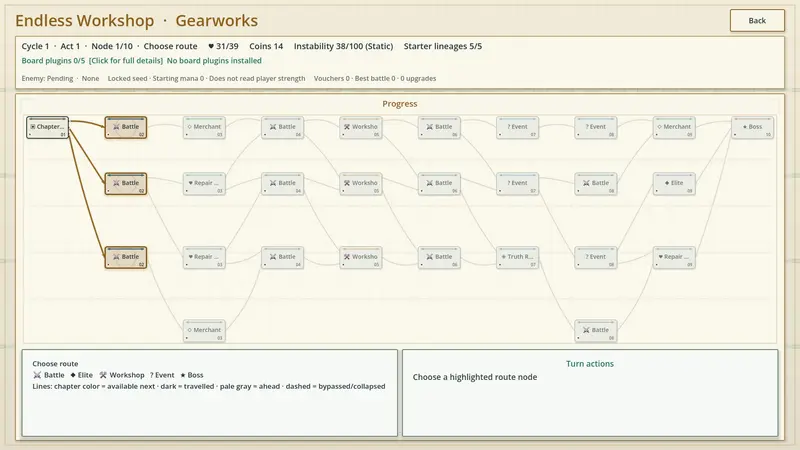800x450 pixels.
Task: Select the top highlighted Battle node
Action: tap(126, 128)
